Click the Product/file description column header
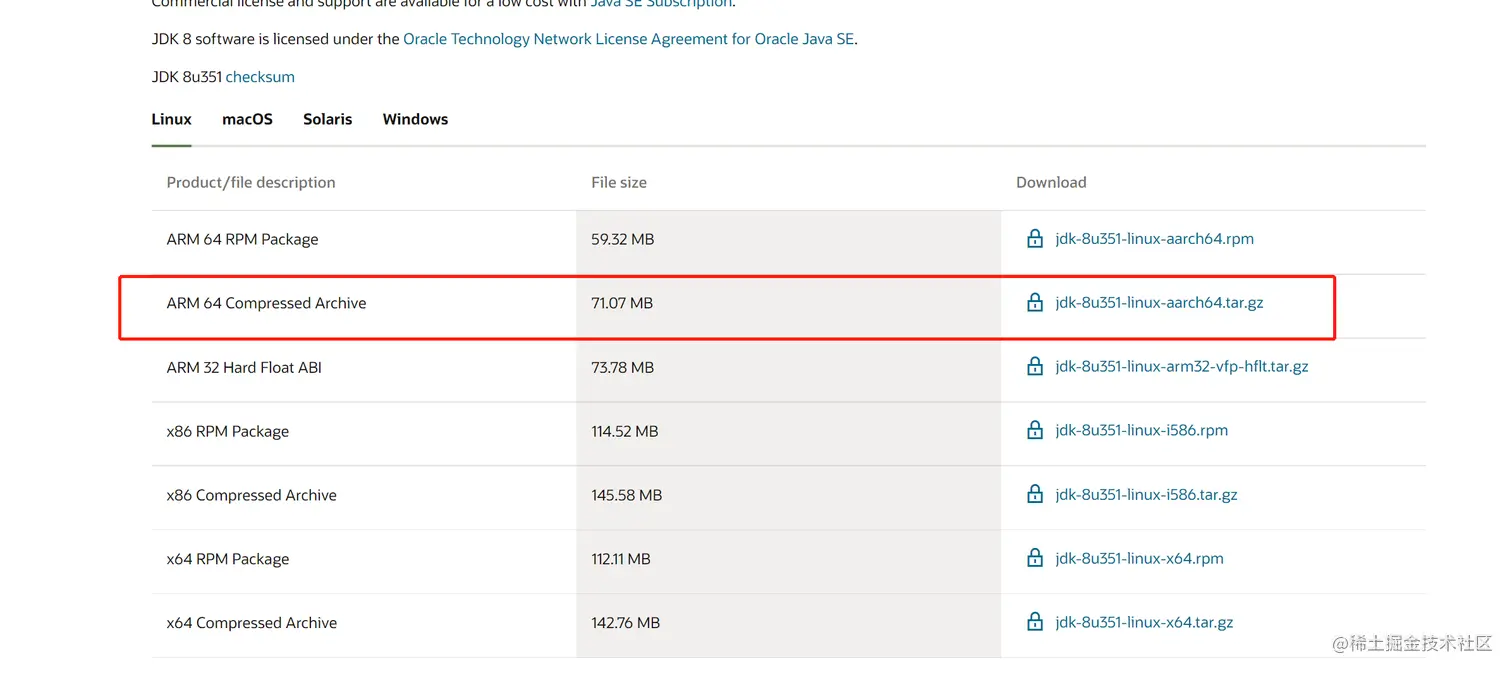Screen dimensions: 1512x673 click(251, 182)
